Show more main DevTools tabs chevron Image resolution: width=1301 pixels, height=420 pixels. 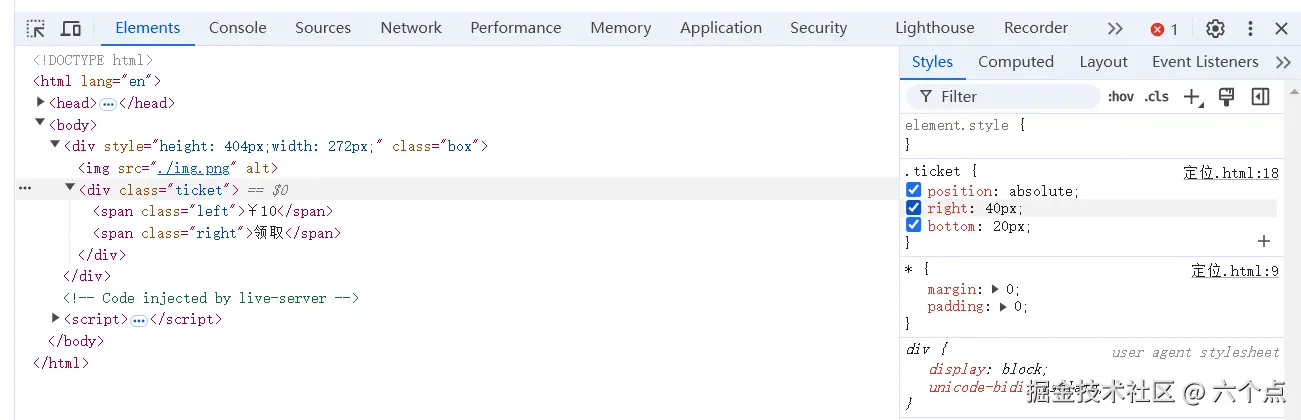pos(1115,29)
